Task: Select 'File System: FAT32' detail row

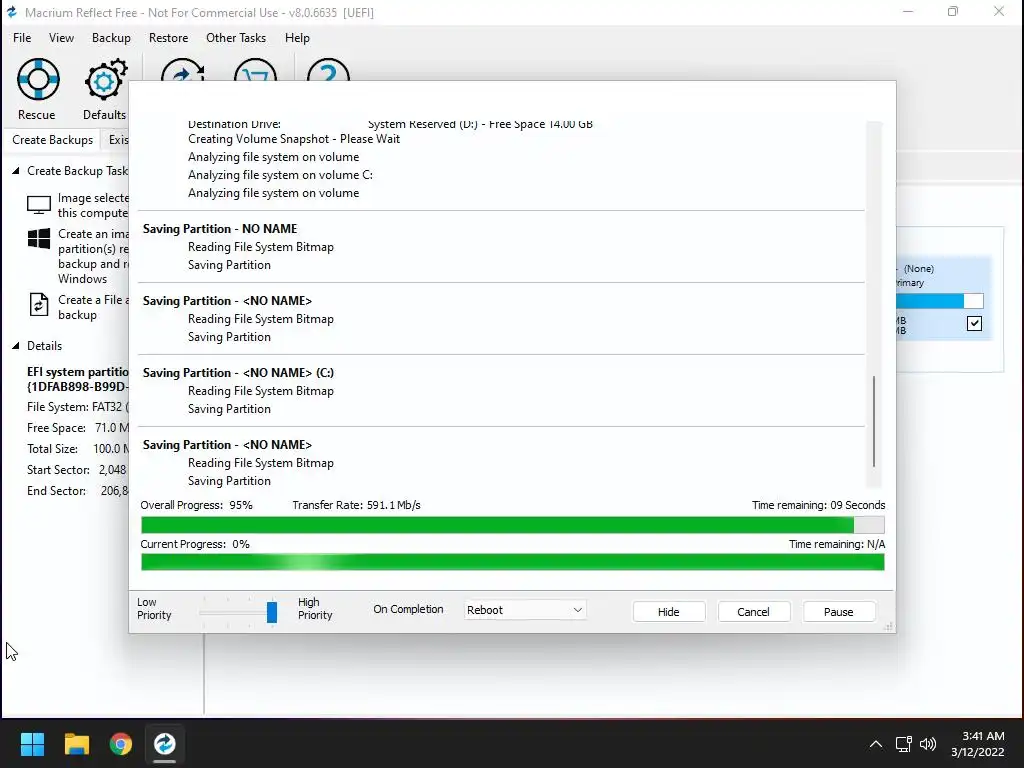Action: pyautogui.click(x=78, y=407)
